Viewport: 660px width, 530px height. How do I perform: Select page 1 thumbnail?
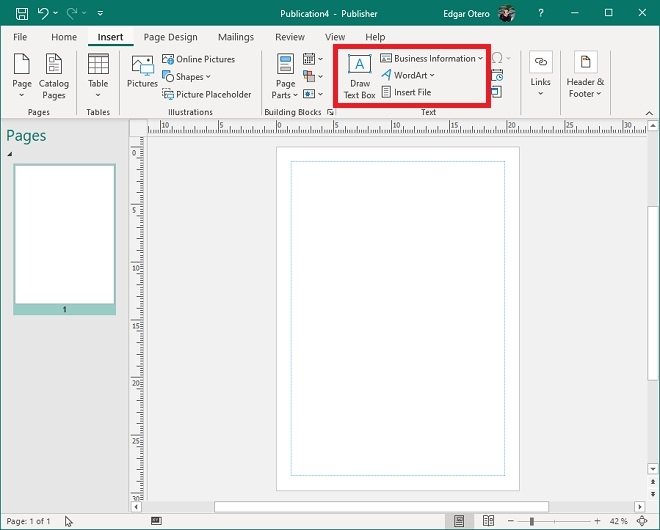64,239
